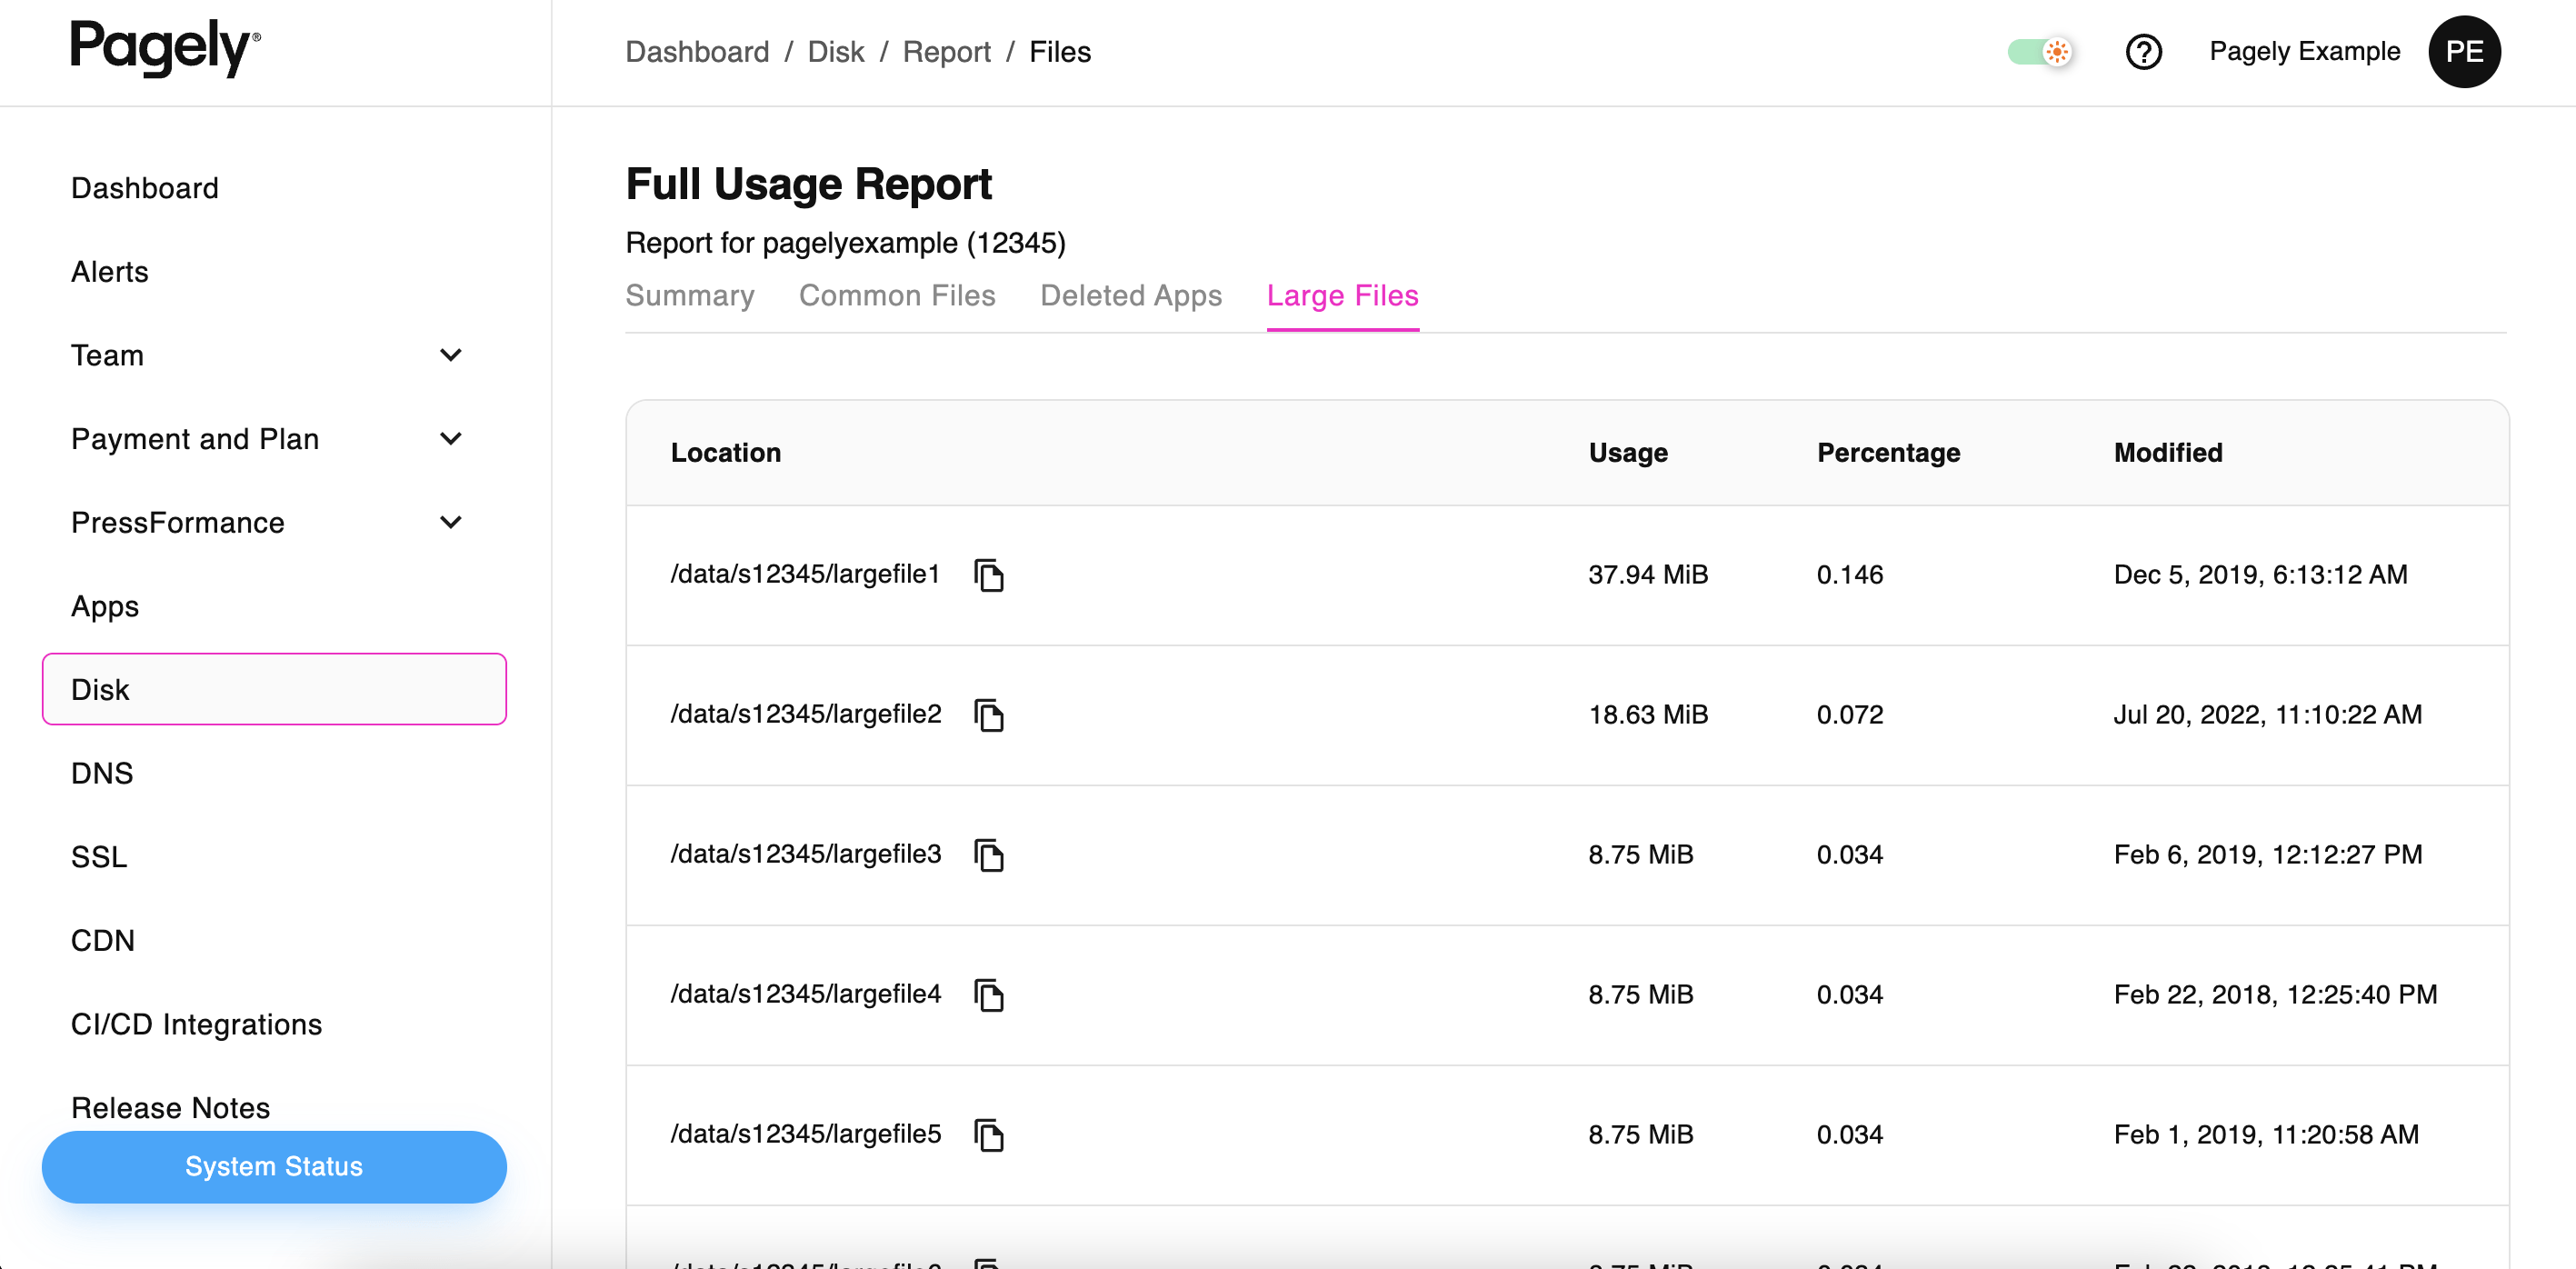Copy the path for /data/s12345/largefile3
Screen dimensions: 2576x1269
coord(988,855)
